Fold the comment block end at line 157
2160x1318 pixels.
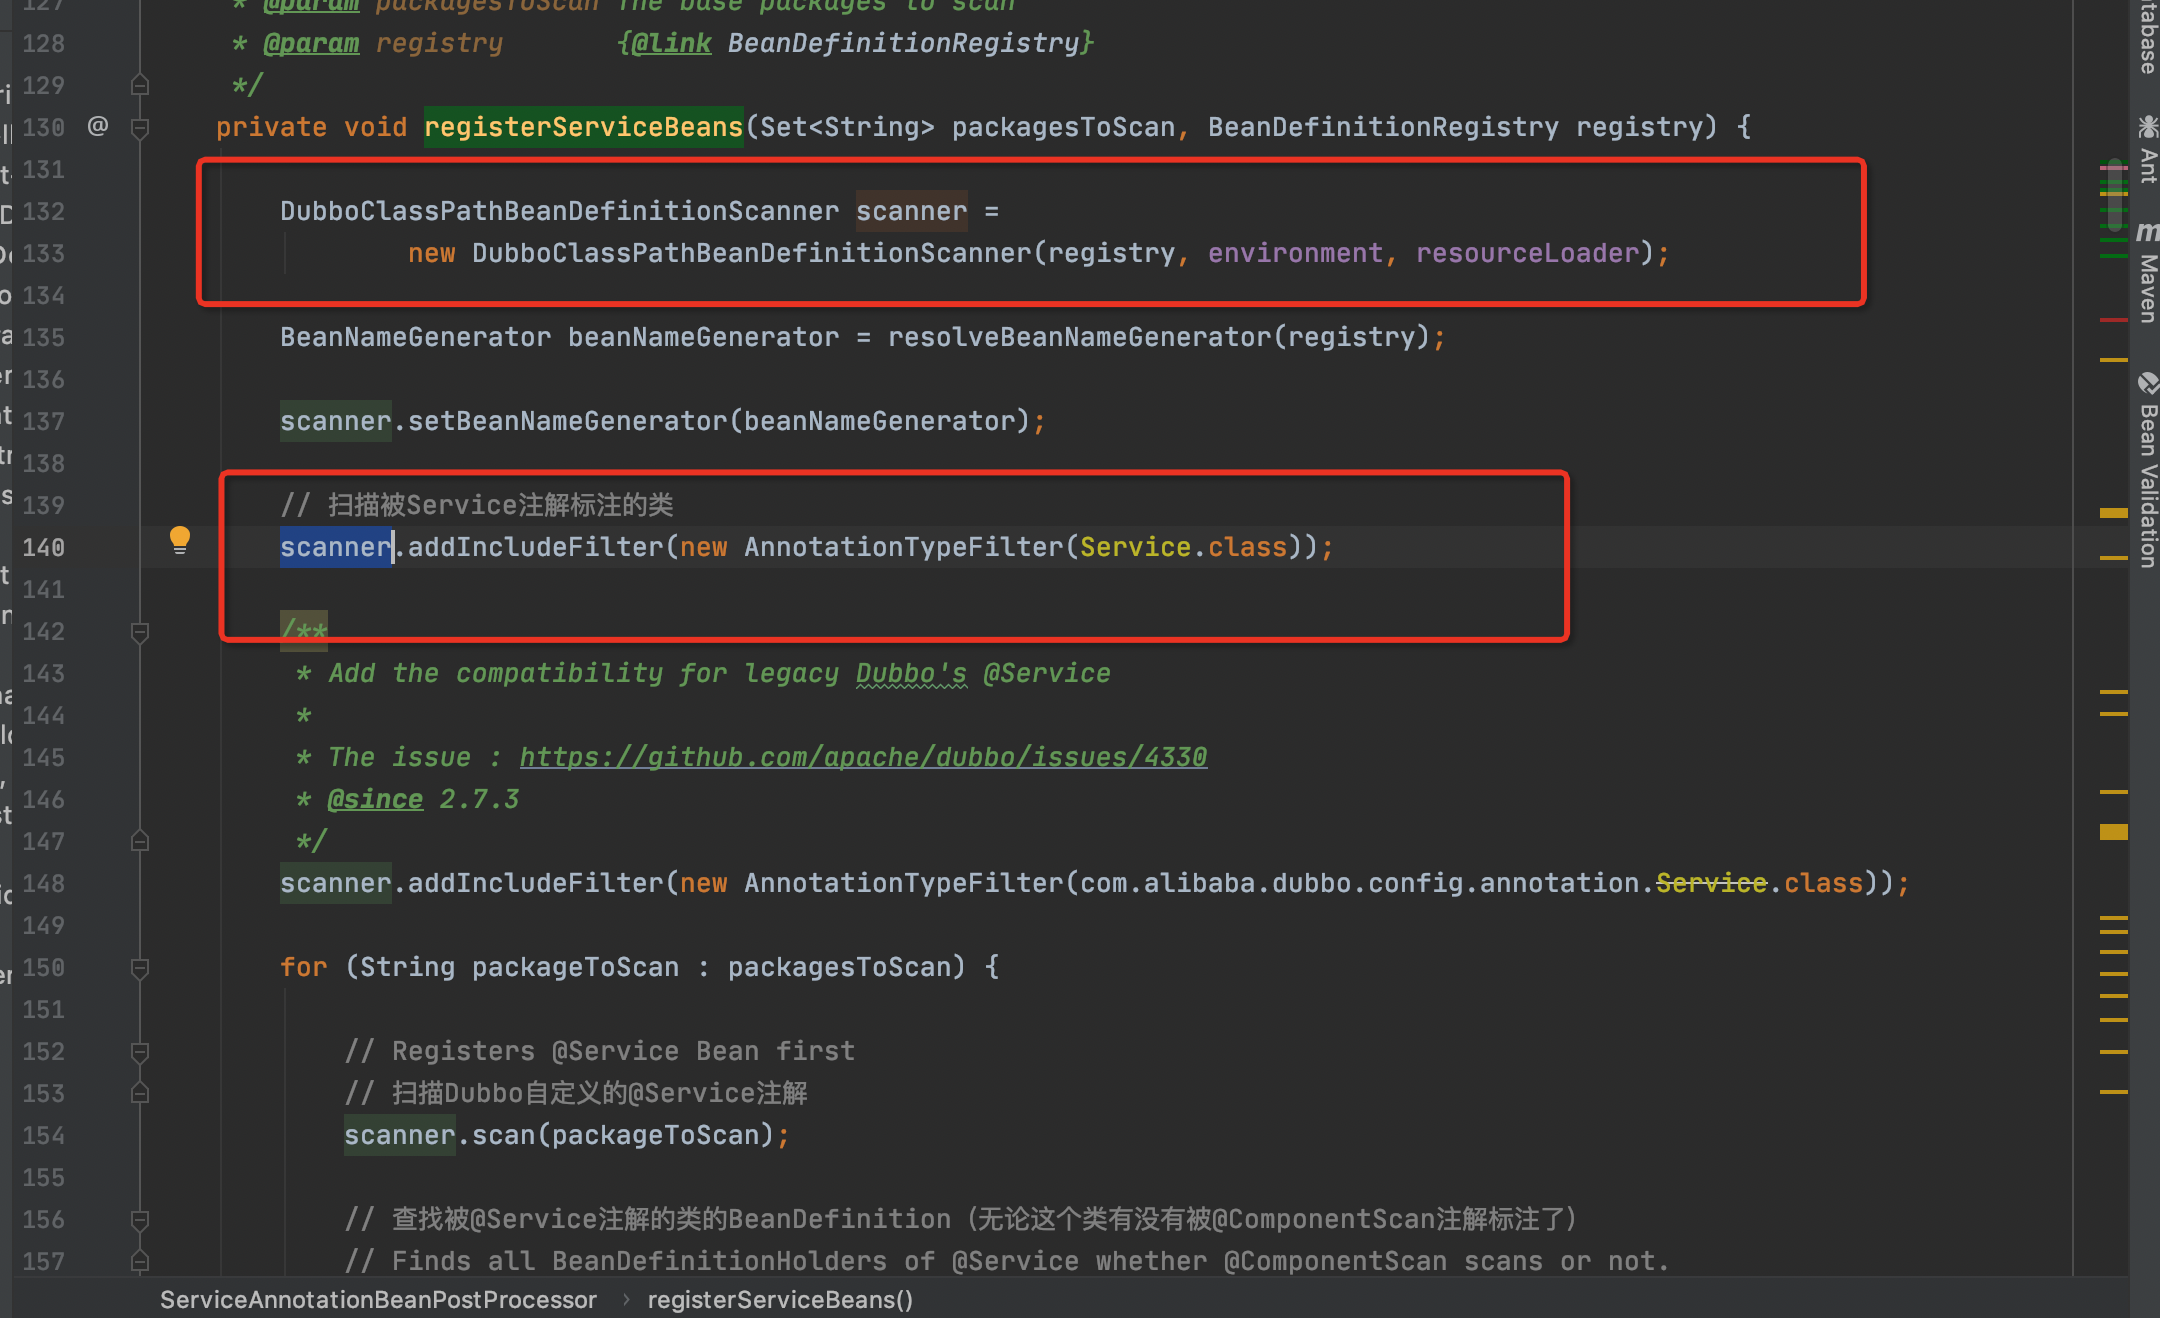140,1261
